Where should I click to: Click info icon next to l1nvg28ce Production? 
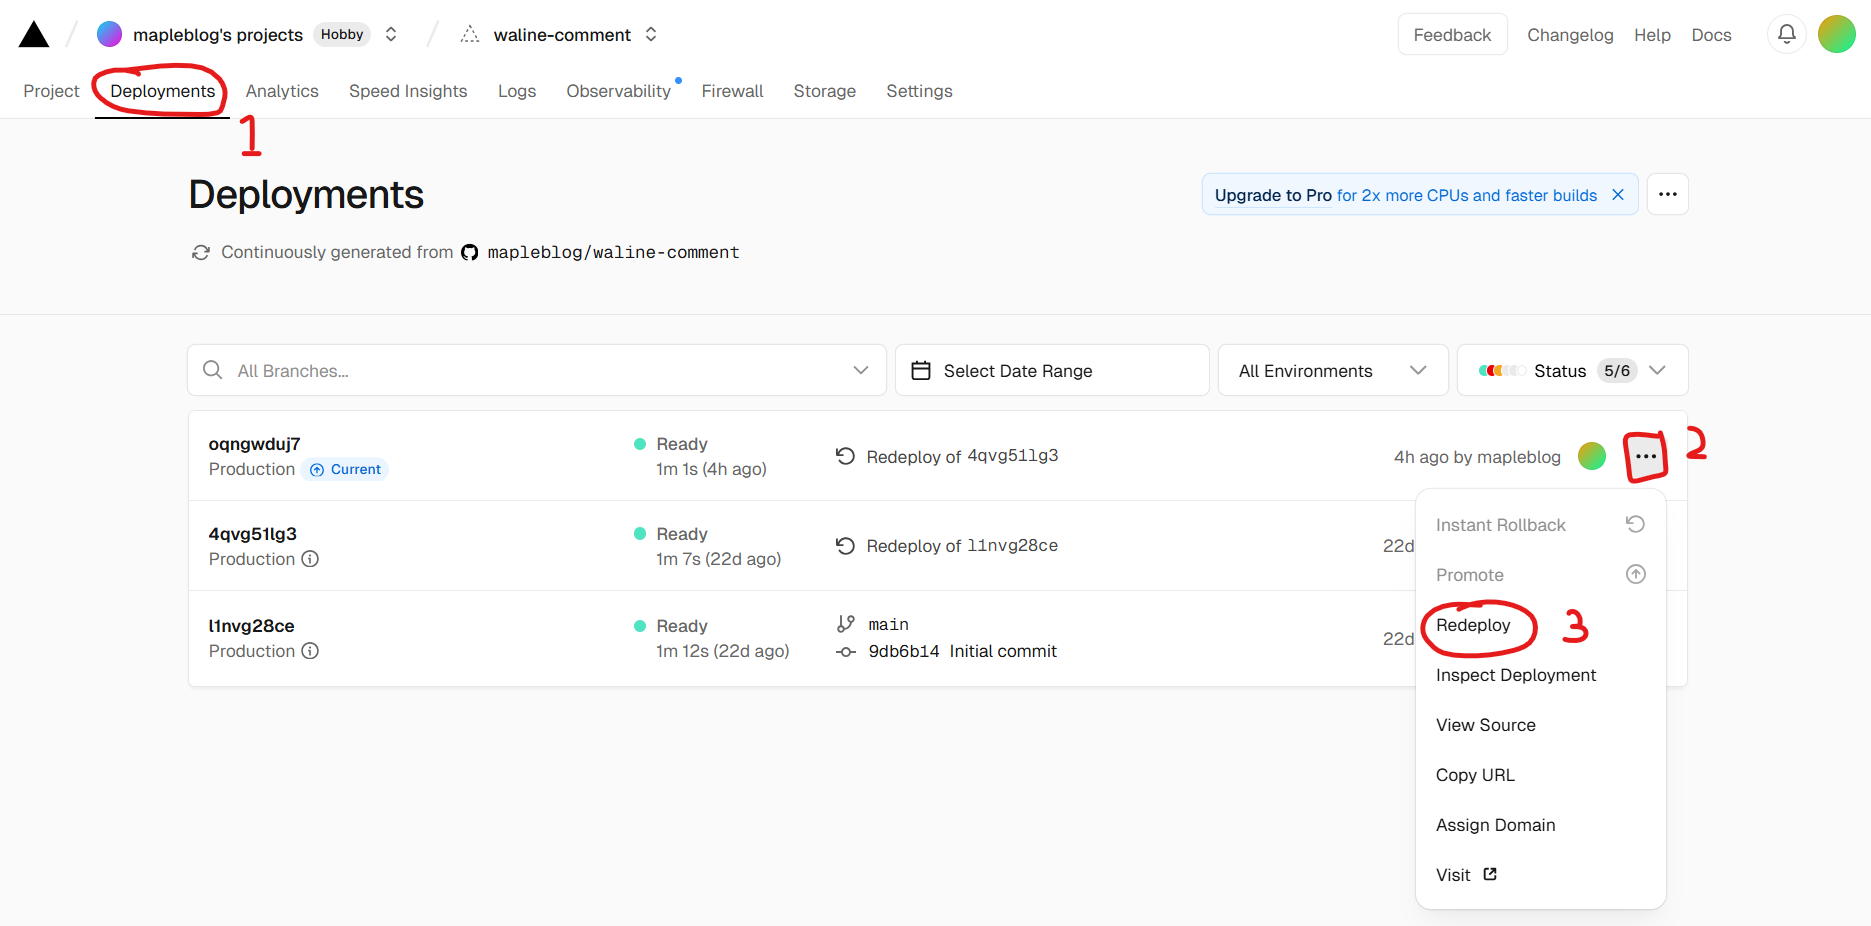[310, 651]
